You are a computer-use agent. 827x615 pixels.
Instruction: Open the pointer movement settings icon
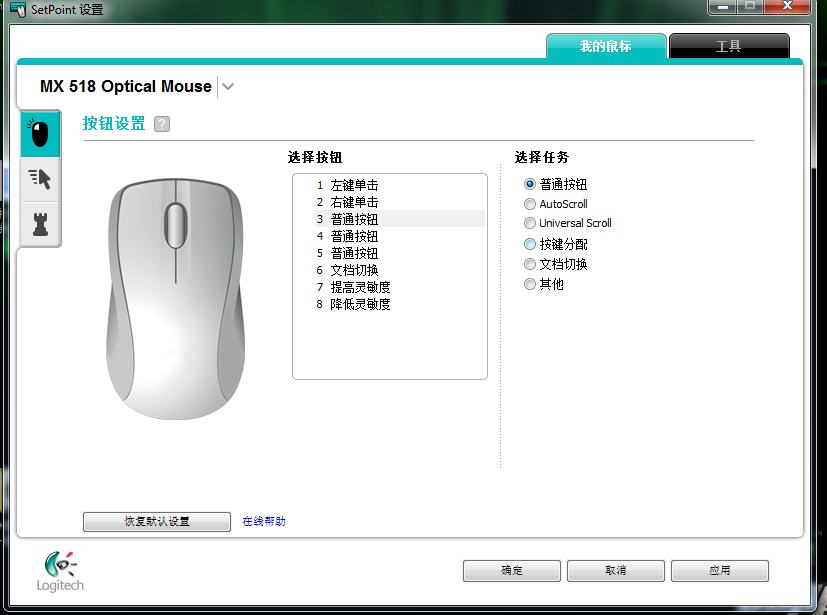coord(40,179)
